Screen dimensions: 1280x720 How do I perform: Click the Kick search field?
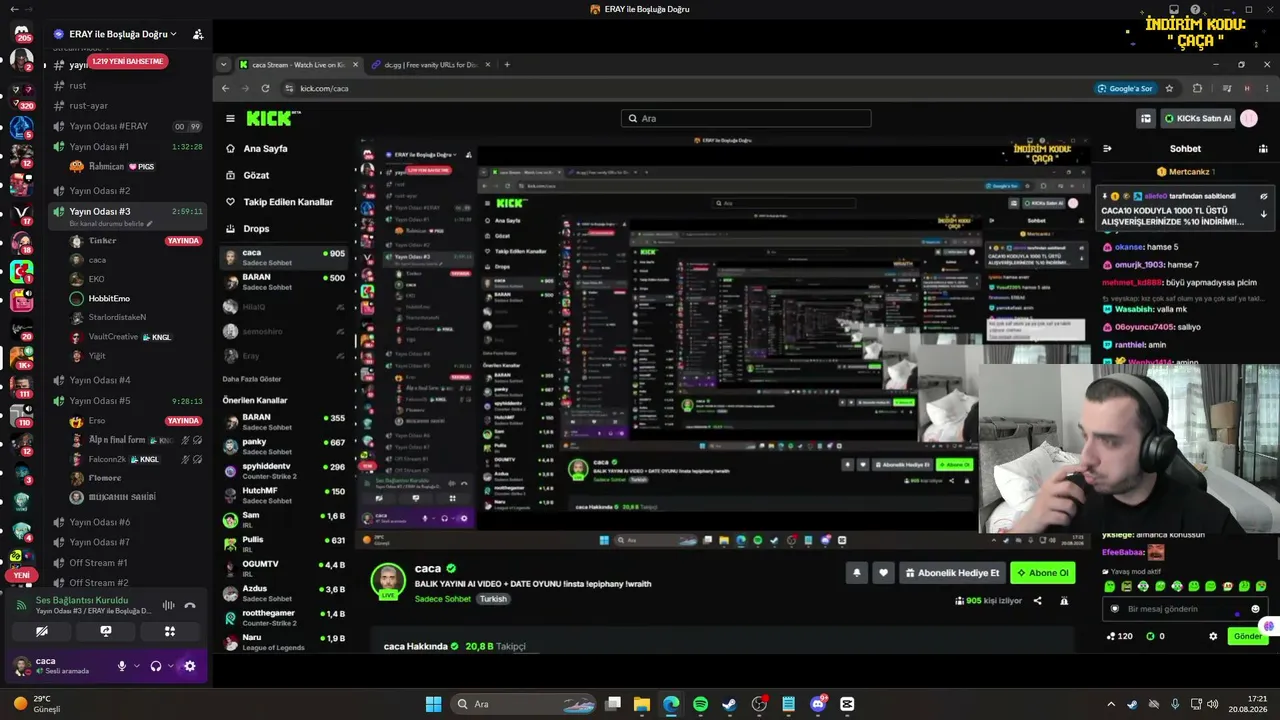746,118
